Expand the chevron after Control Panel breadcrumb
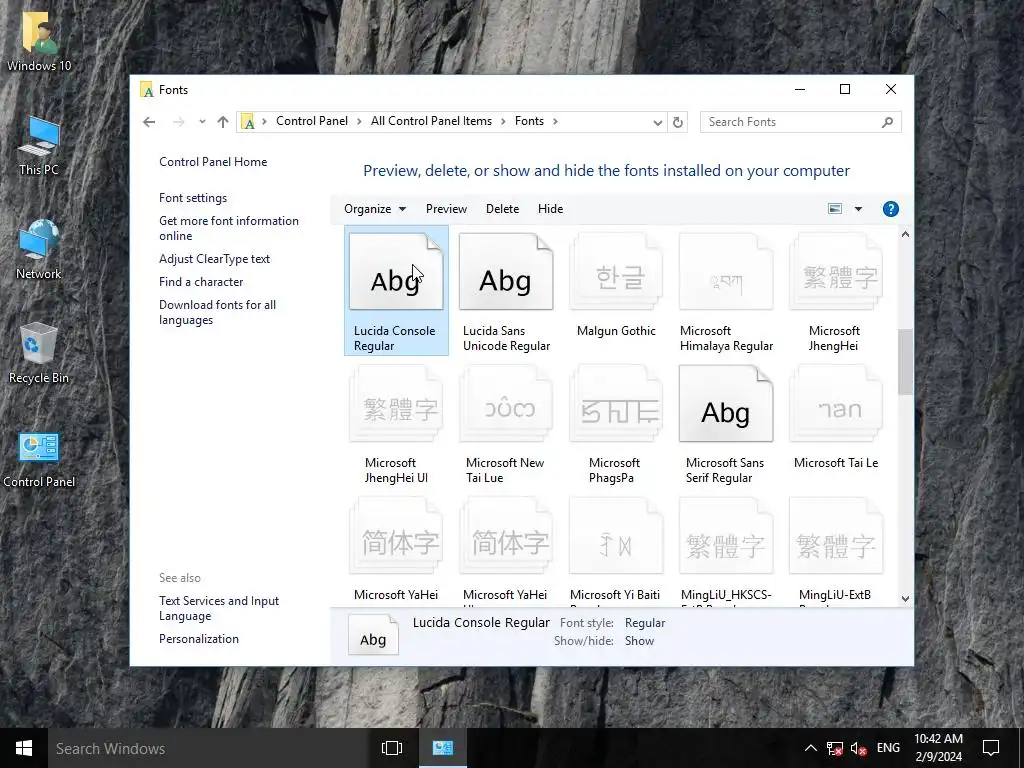 [359, 121]
